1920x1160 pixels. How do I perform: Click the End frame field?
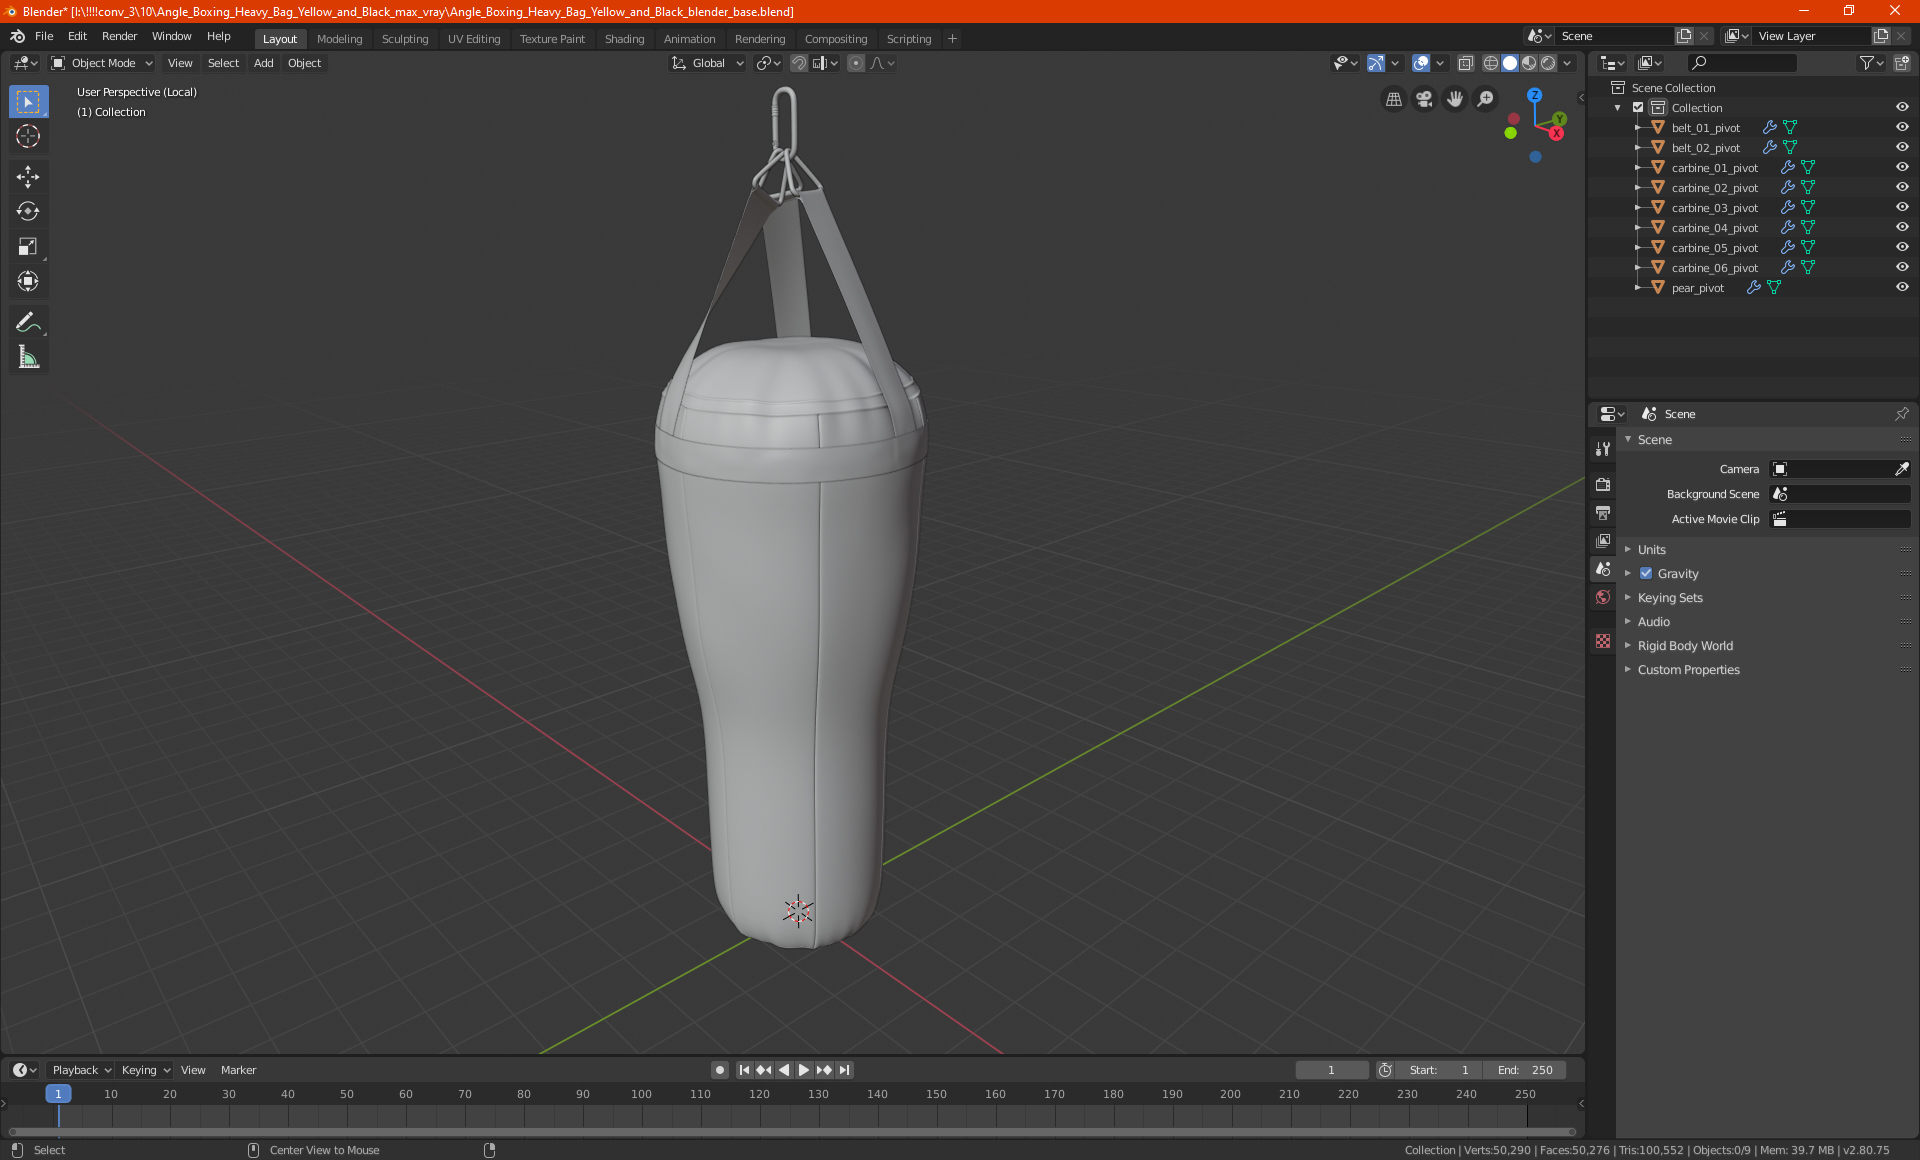1525,1070
